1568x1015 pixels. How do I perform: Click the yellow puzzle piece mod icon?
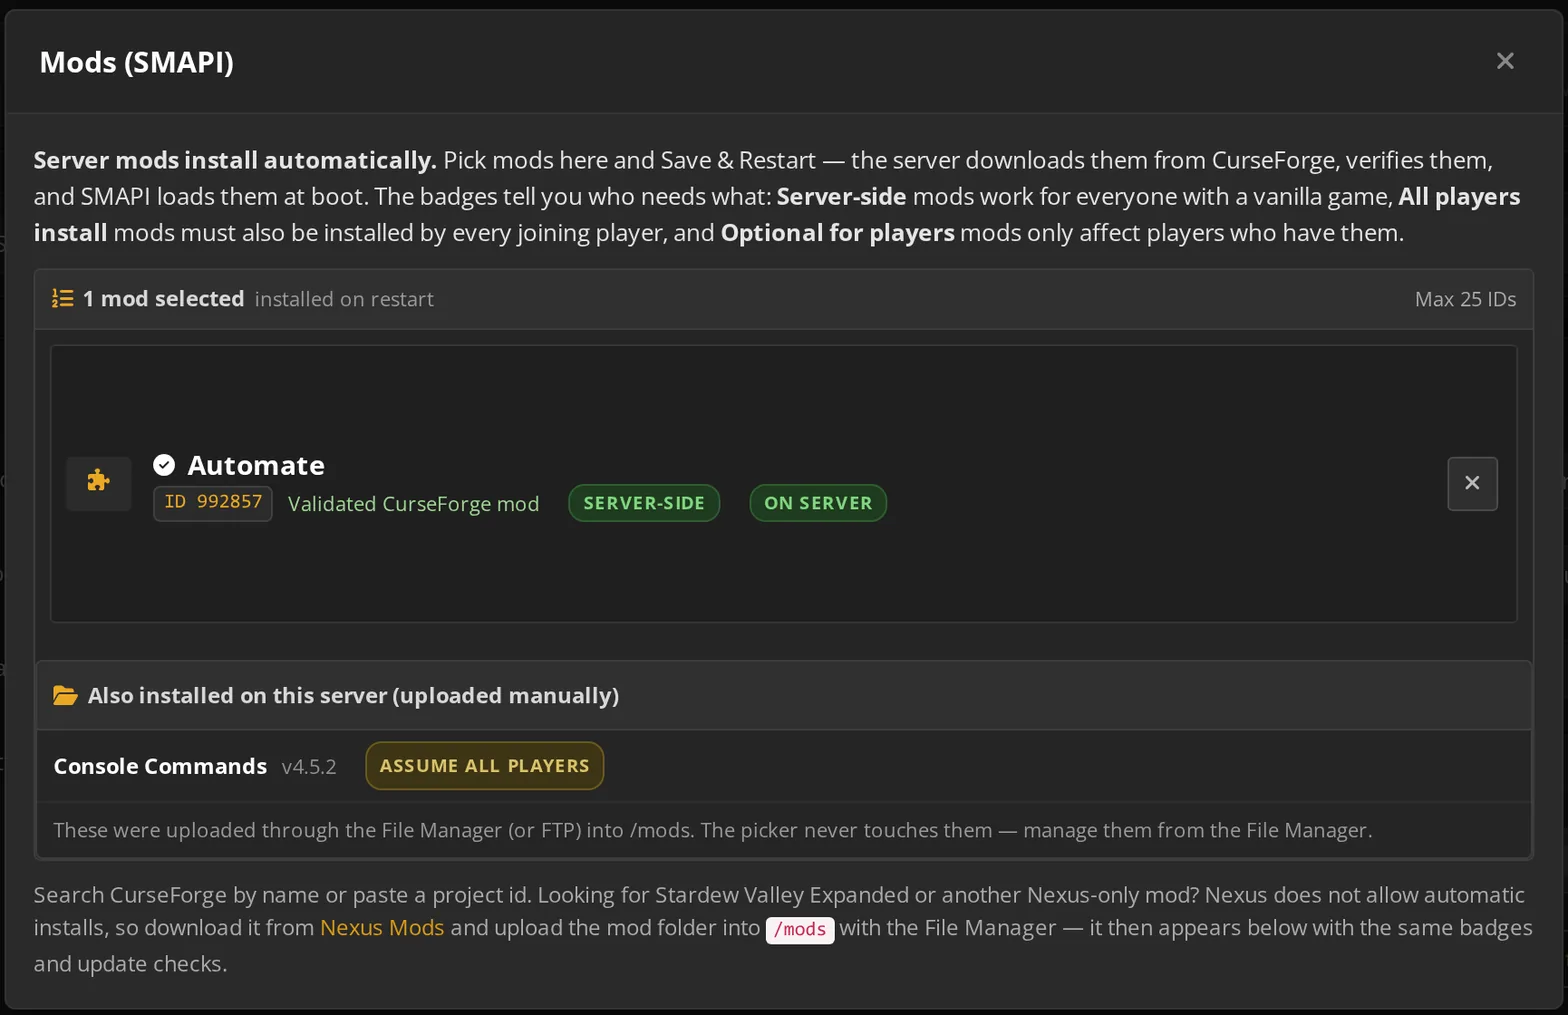click(98, 482)
